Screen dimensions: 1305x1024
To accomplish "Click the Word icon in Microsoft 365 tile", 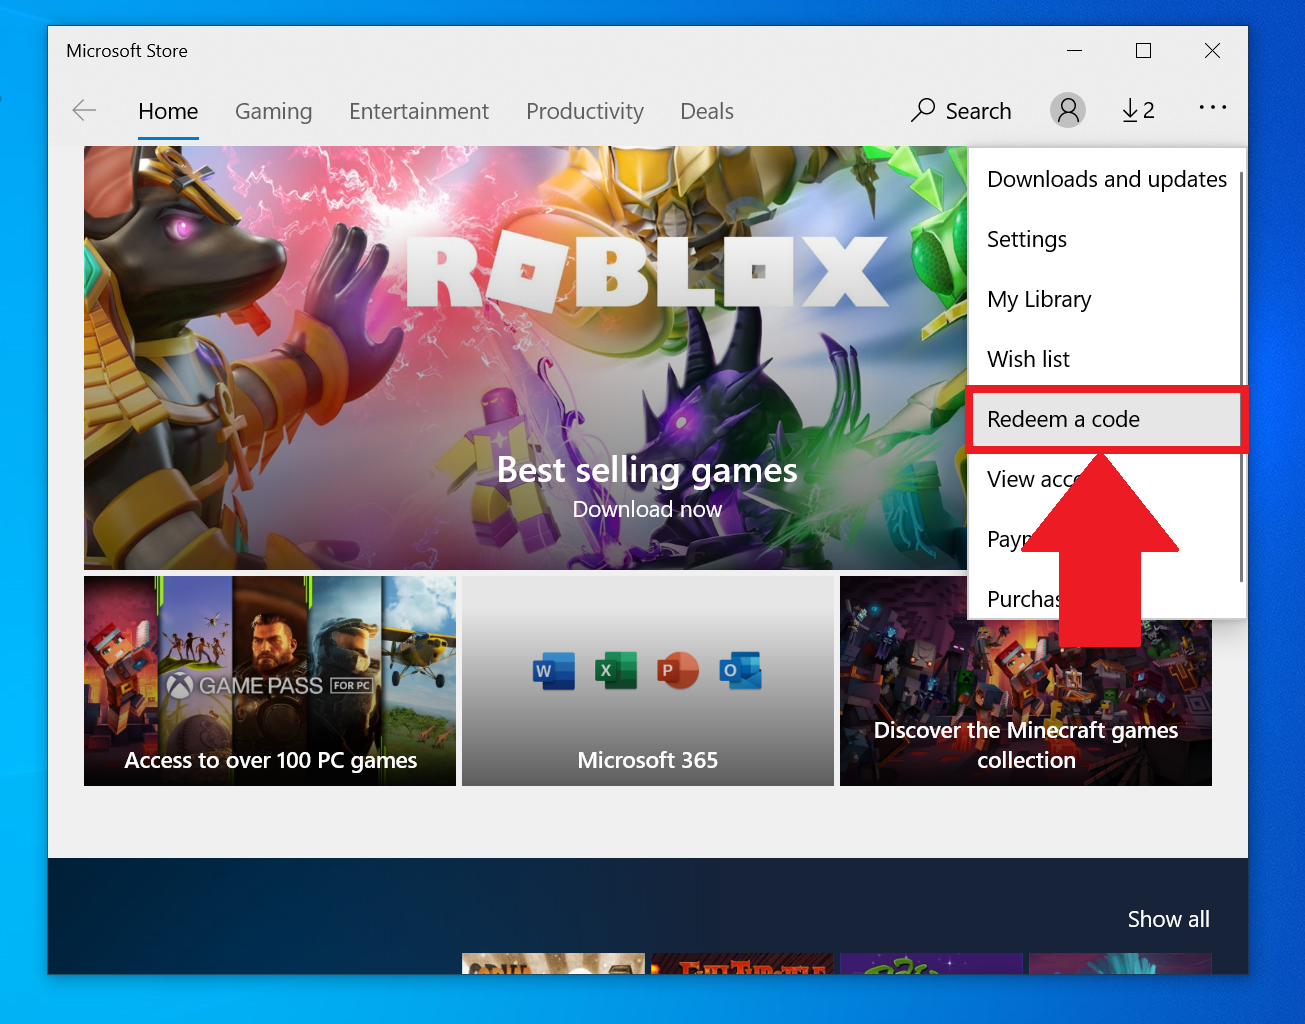I will pyautogui.click(x=554, y=671).
